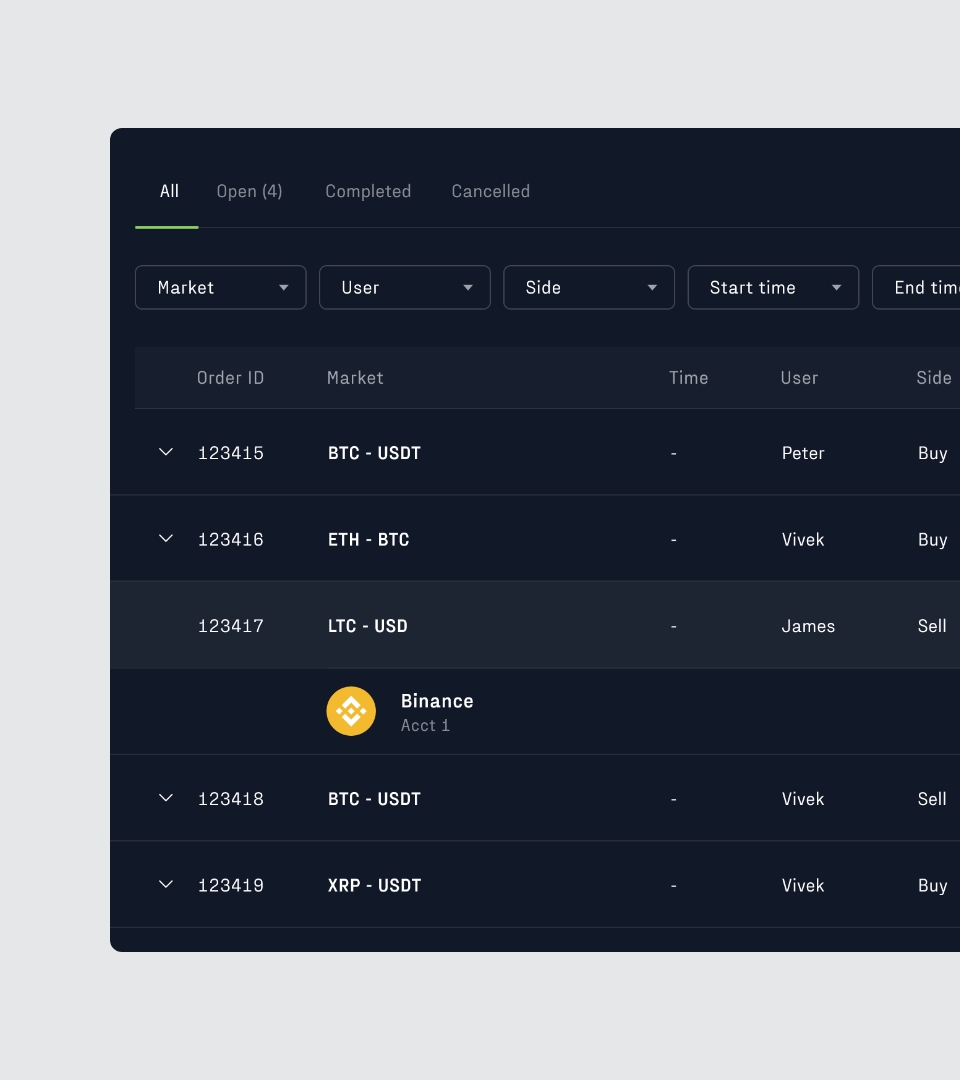
Task: Select the Completed tab
Action: pos(368,191)
